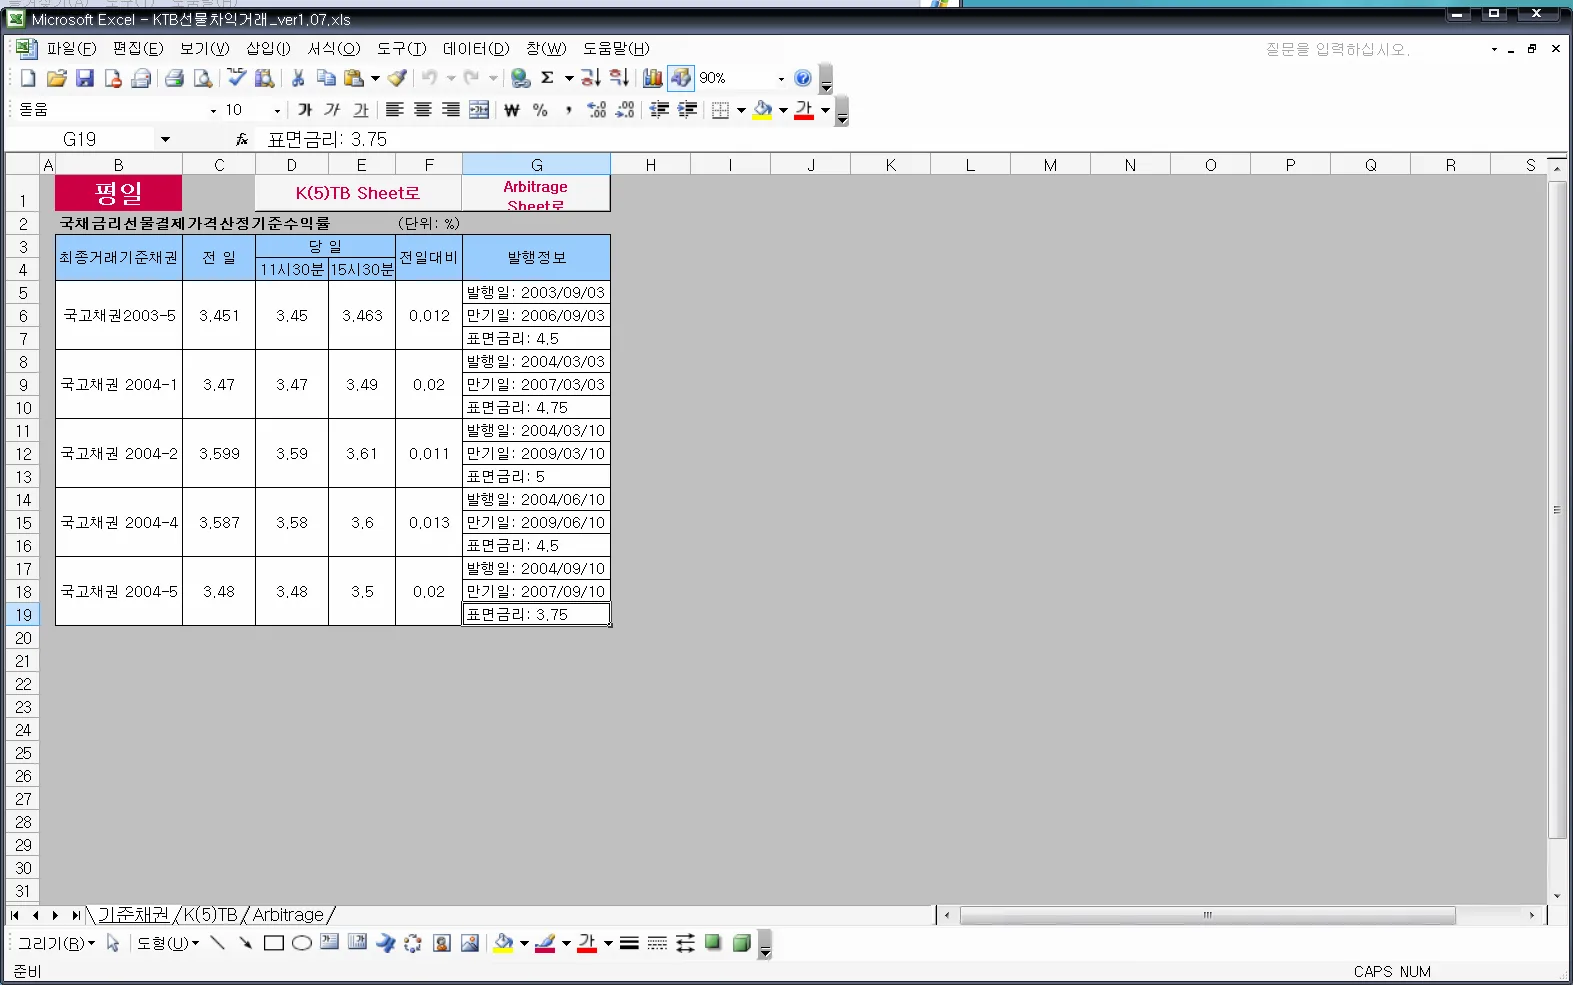Sort descending using the toolbar icon
Viewport: 1573px width, 985px height.
pos(619,78)
